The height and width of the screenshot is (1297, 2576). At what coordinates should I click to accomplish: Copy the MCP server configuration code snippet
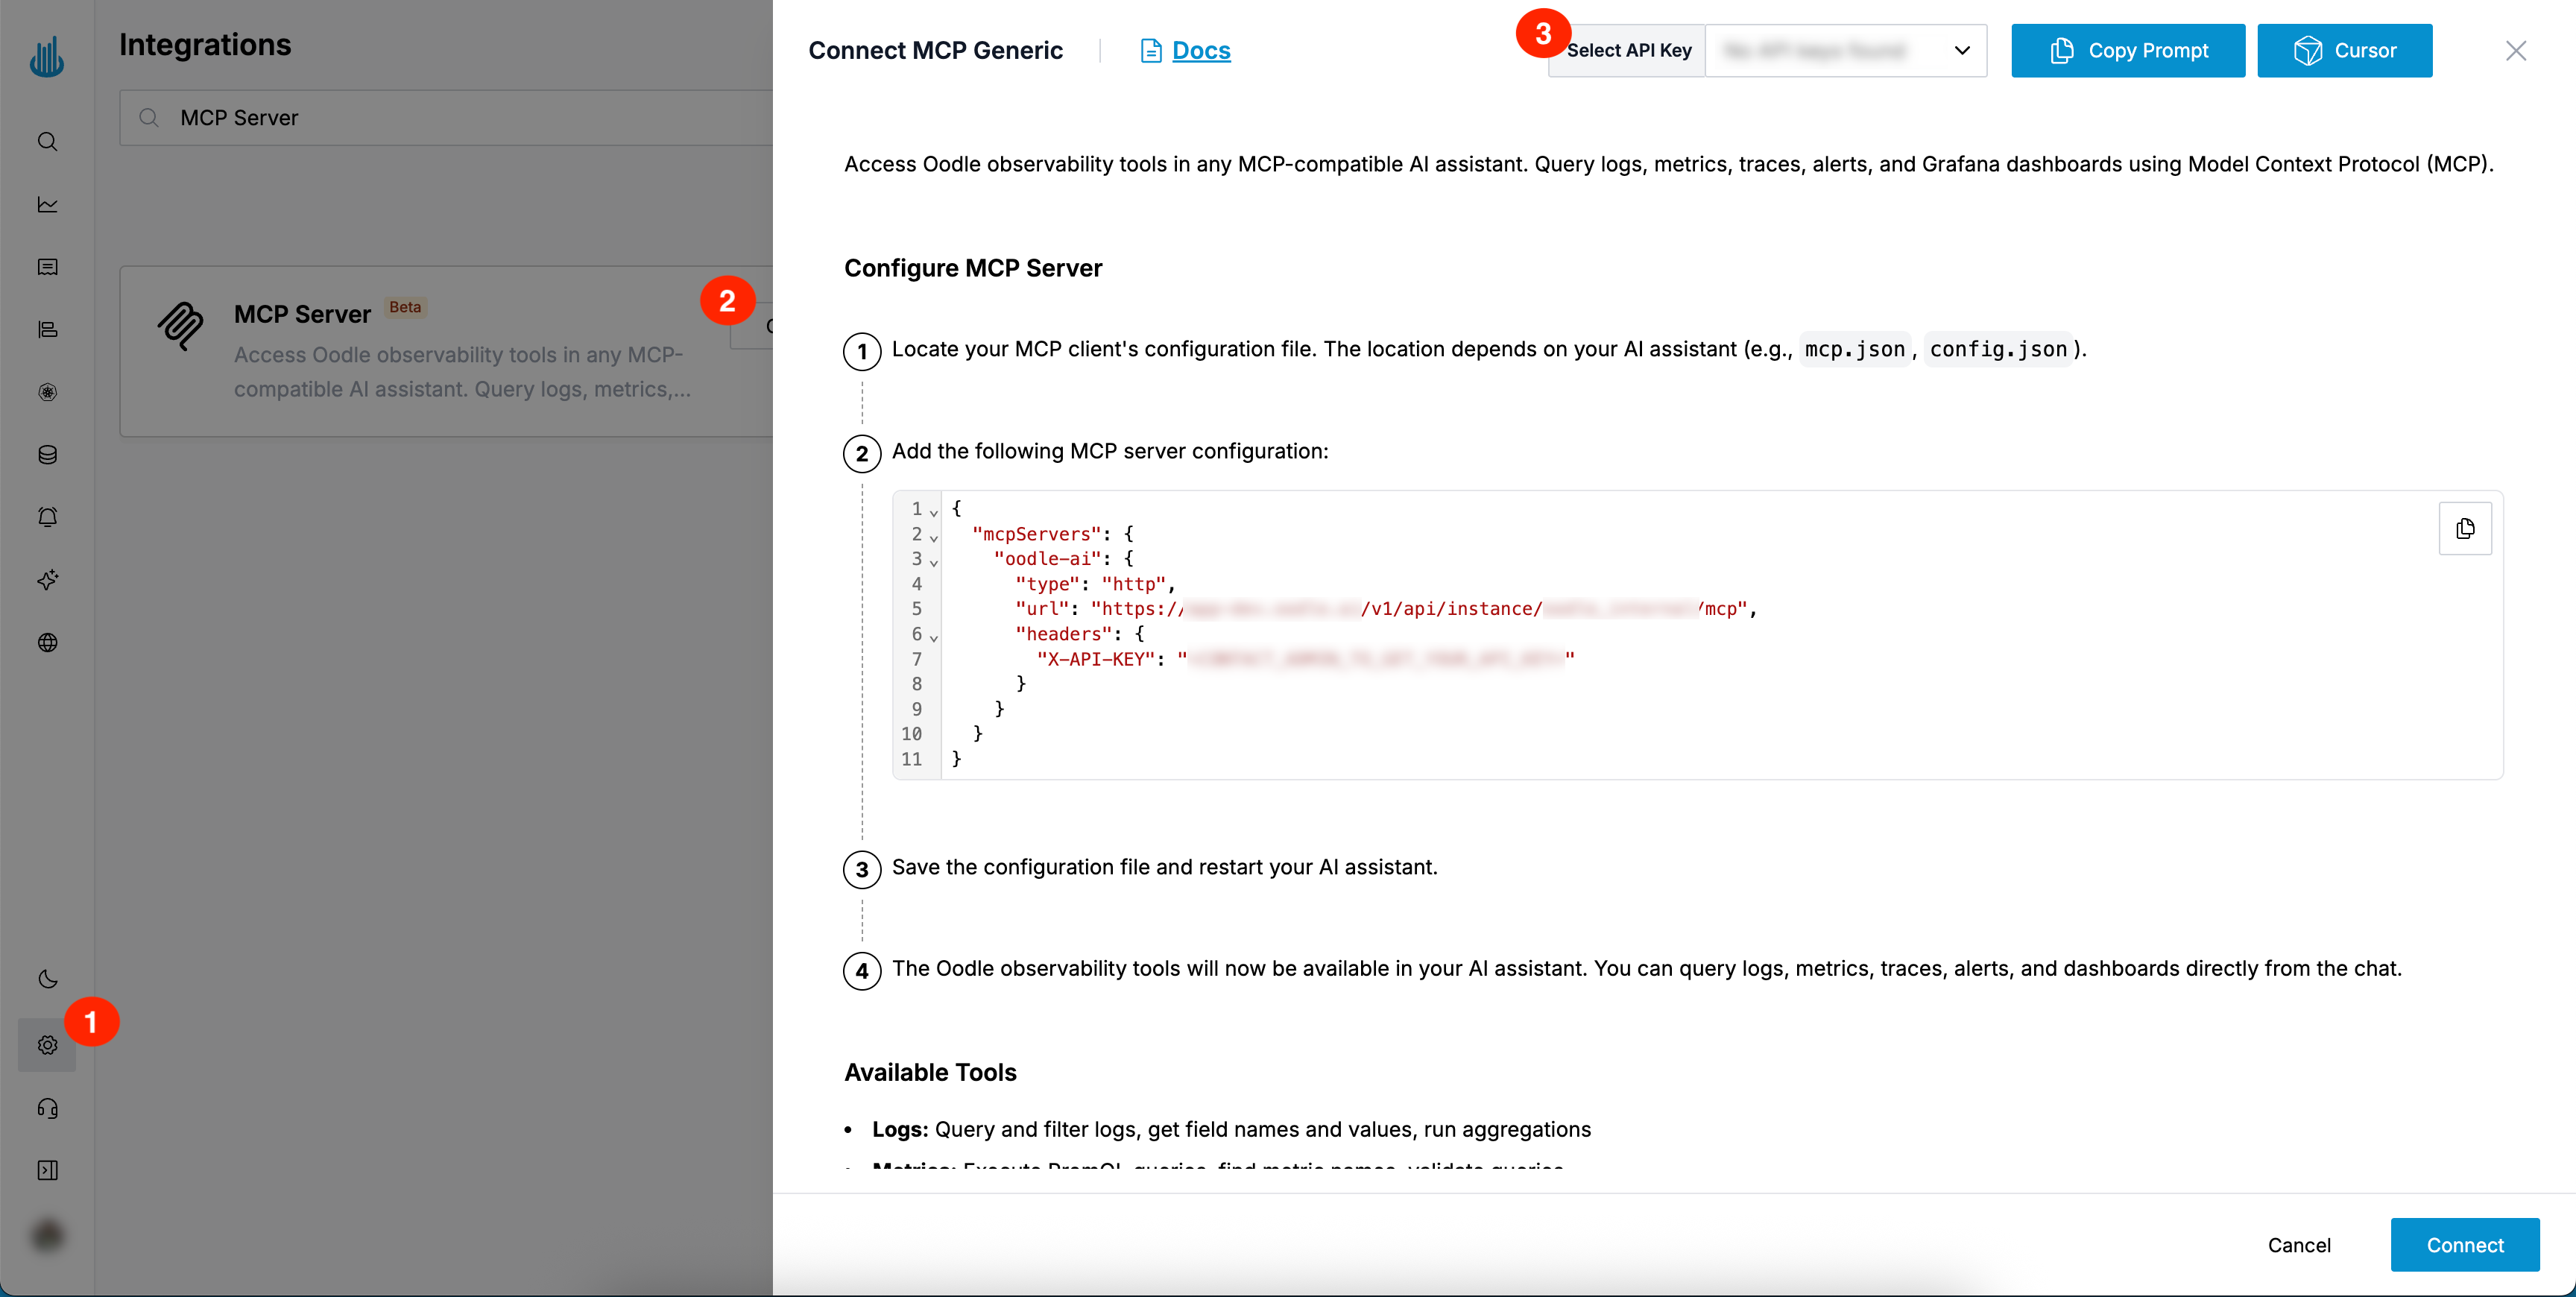(x=2465, y=529)
